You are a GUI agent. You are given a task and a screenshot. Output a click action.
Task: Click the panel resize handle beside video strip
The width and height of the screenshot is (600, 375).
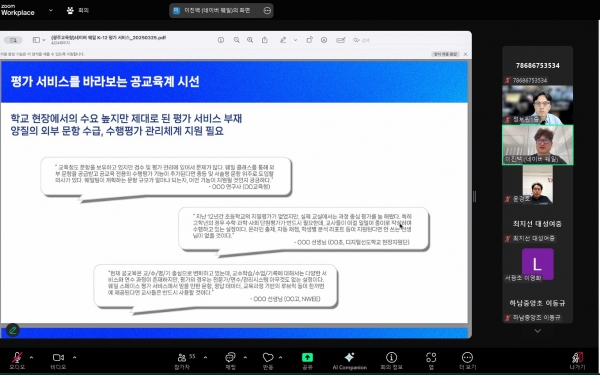474,196
